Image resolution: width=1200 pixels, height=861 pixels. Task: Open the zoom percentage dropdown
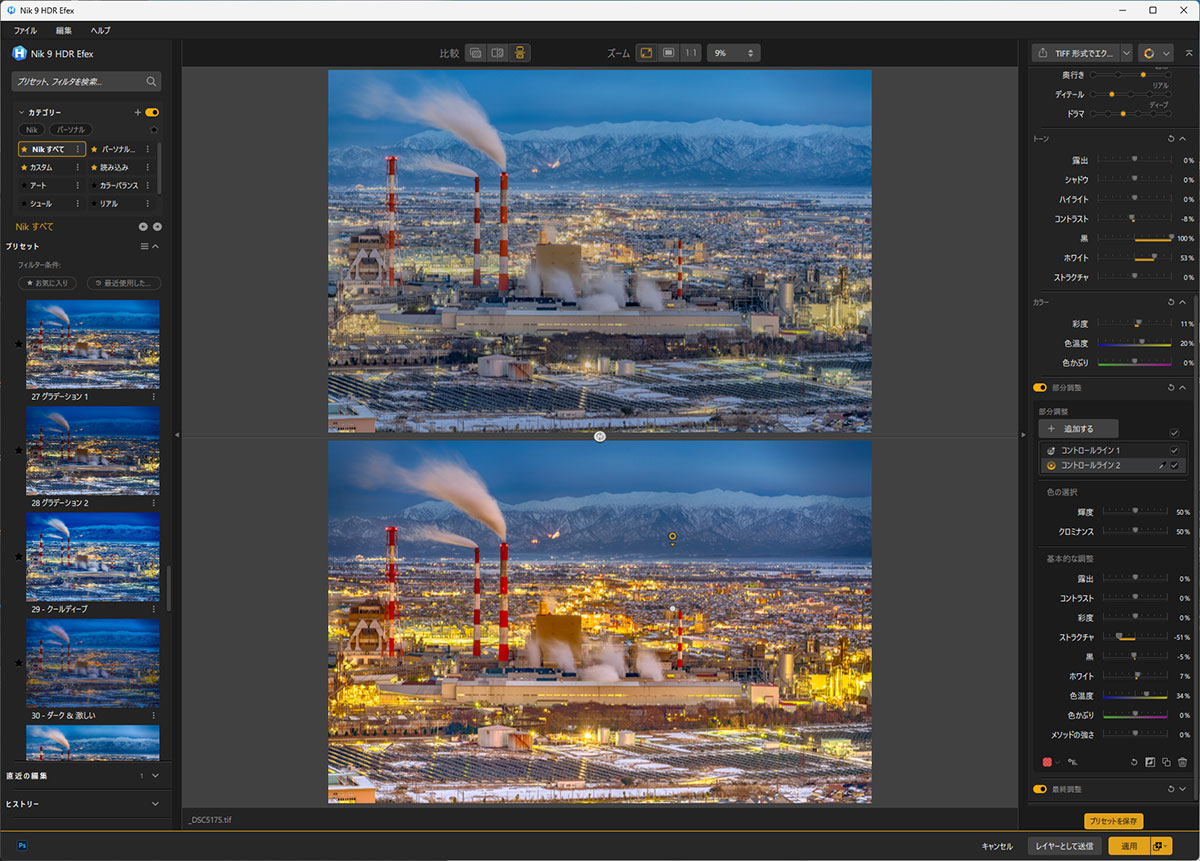tap(734, 52)
